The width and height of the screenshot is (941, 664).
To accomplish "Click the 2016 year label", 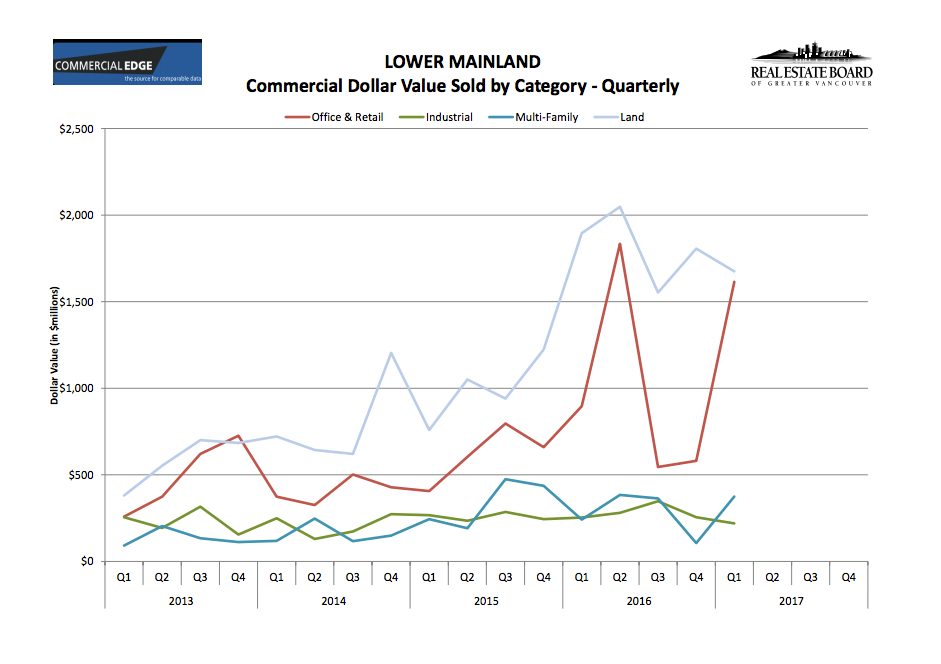I will pyautogui.click(x=639, y=601).
